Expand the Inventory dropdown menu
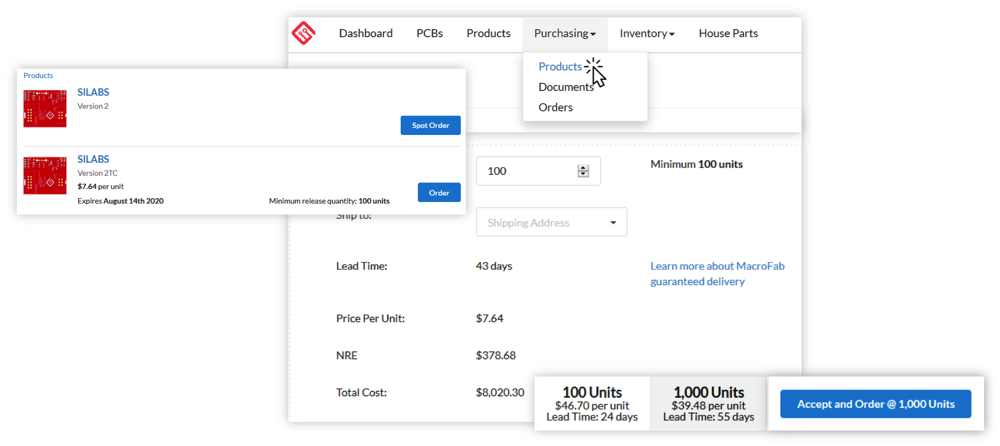This screenshot has width=1000, height=446. [647, 33]
